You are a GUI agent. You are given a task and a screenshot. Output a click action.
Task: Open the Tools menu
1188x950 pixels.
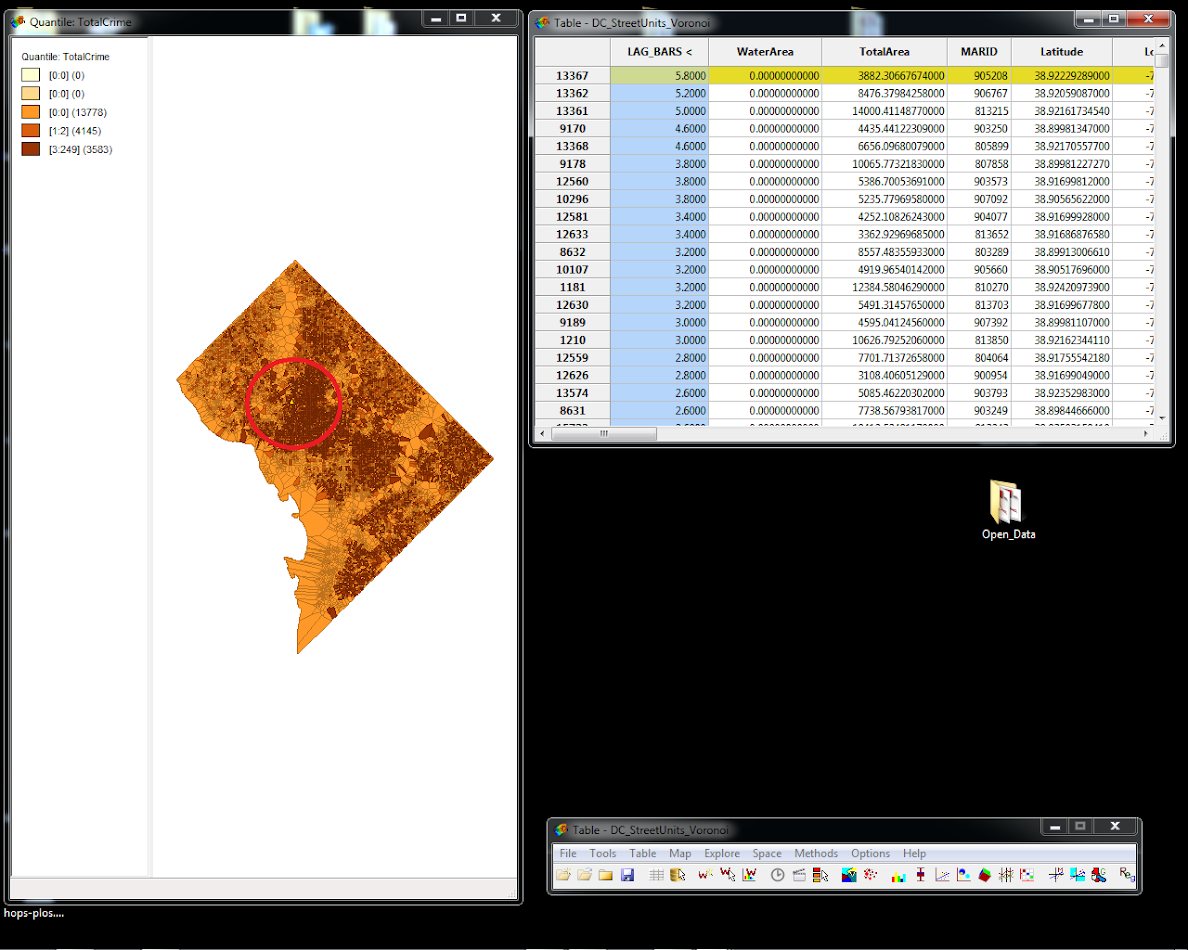click(x=602, y=853)
